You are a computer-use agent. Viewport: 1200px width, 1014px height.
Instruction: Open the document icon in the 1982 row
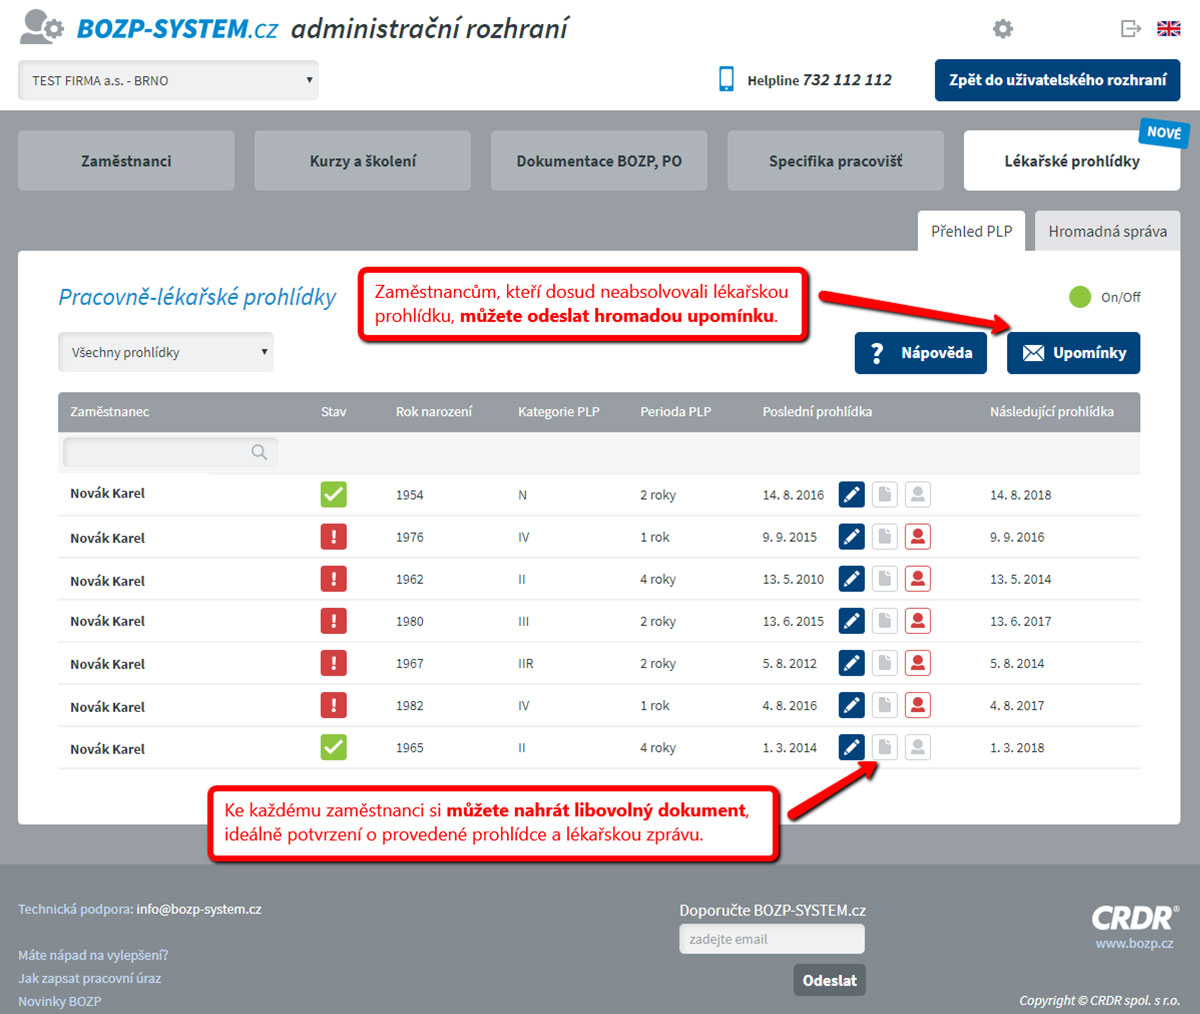coord(885,705)
